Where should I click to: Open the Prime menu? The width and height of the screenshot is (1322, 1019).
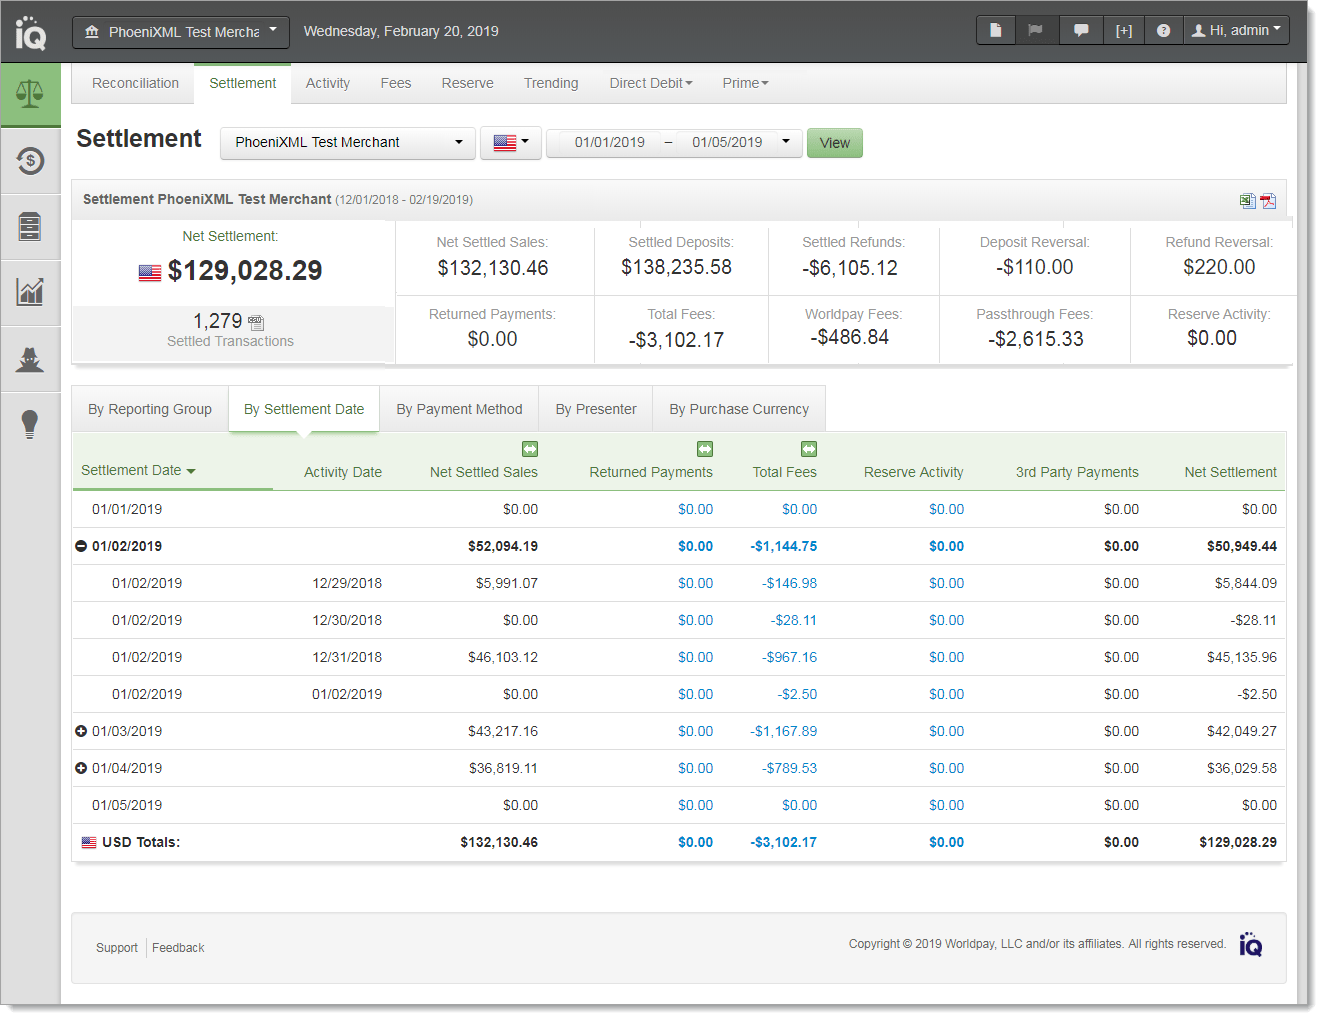tap(746, 83)
